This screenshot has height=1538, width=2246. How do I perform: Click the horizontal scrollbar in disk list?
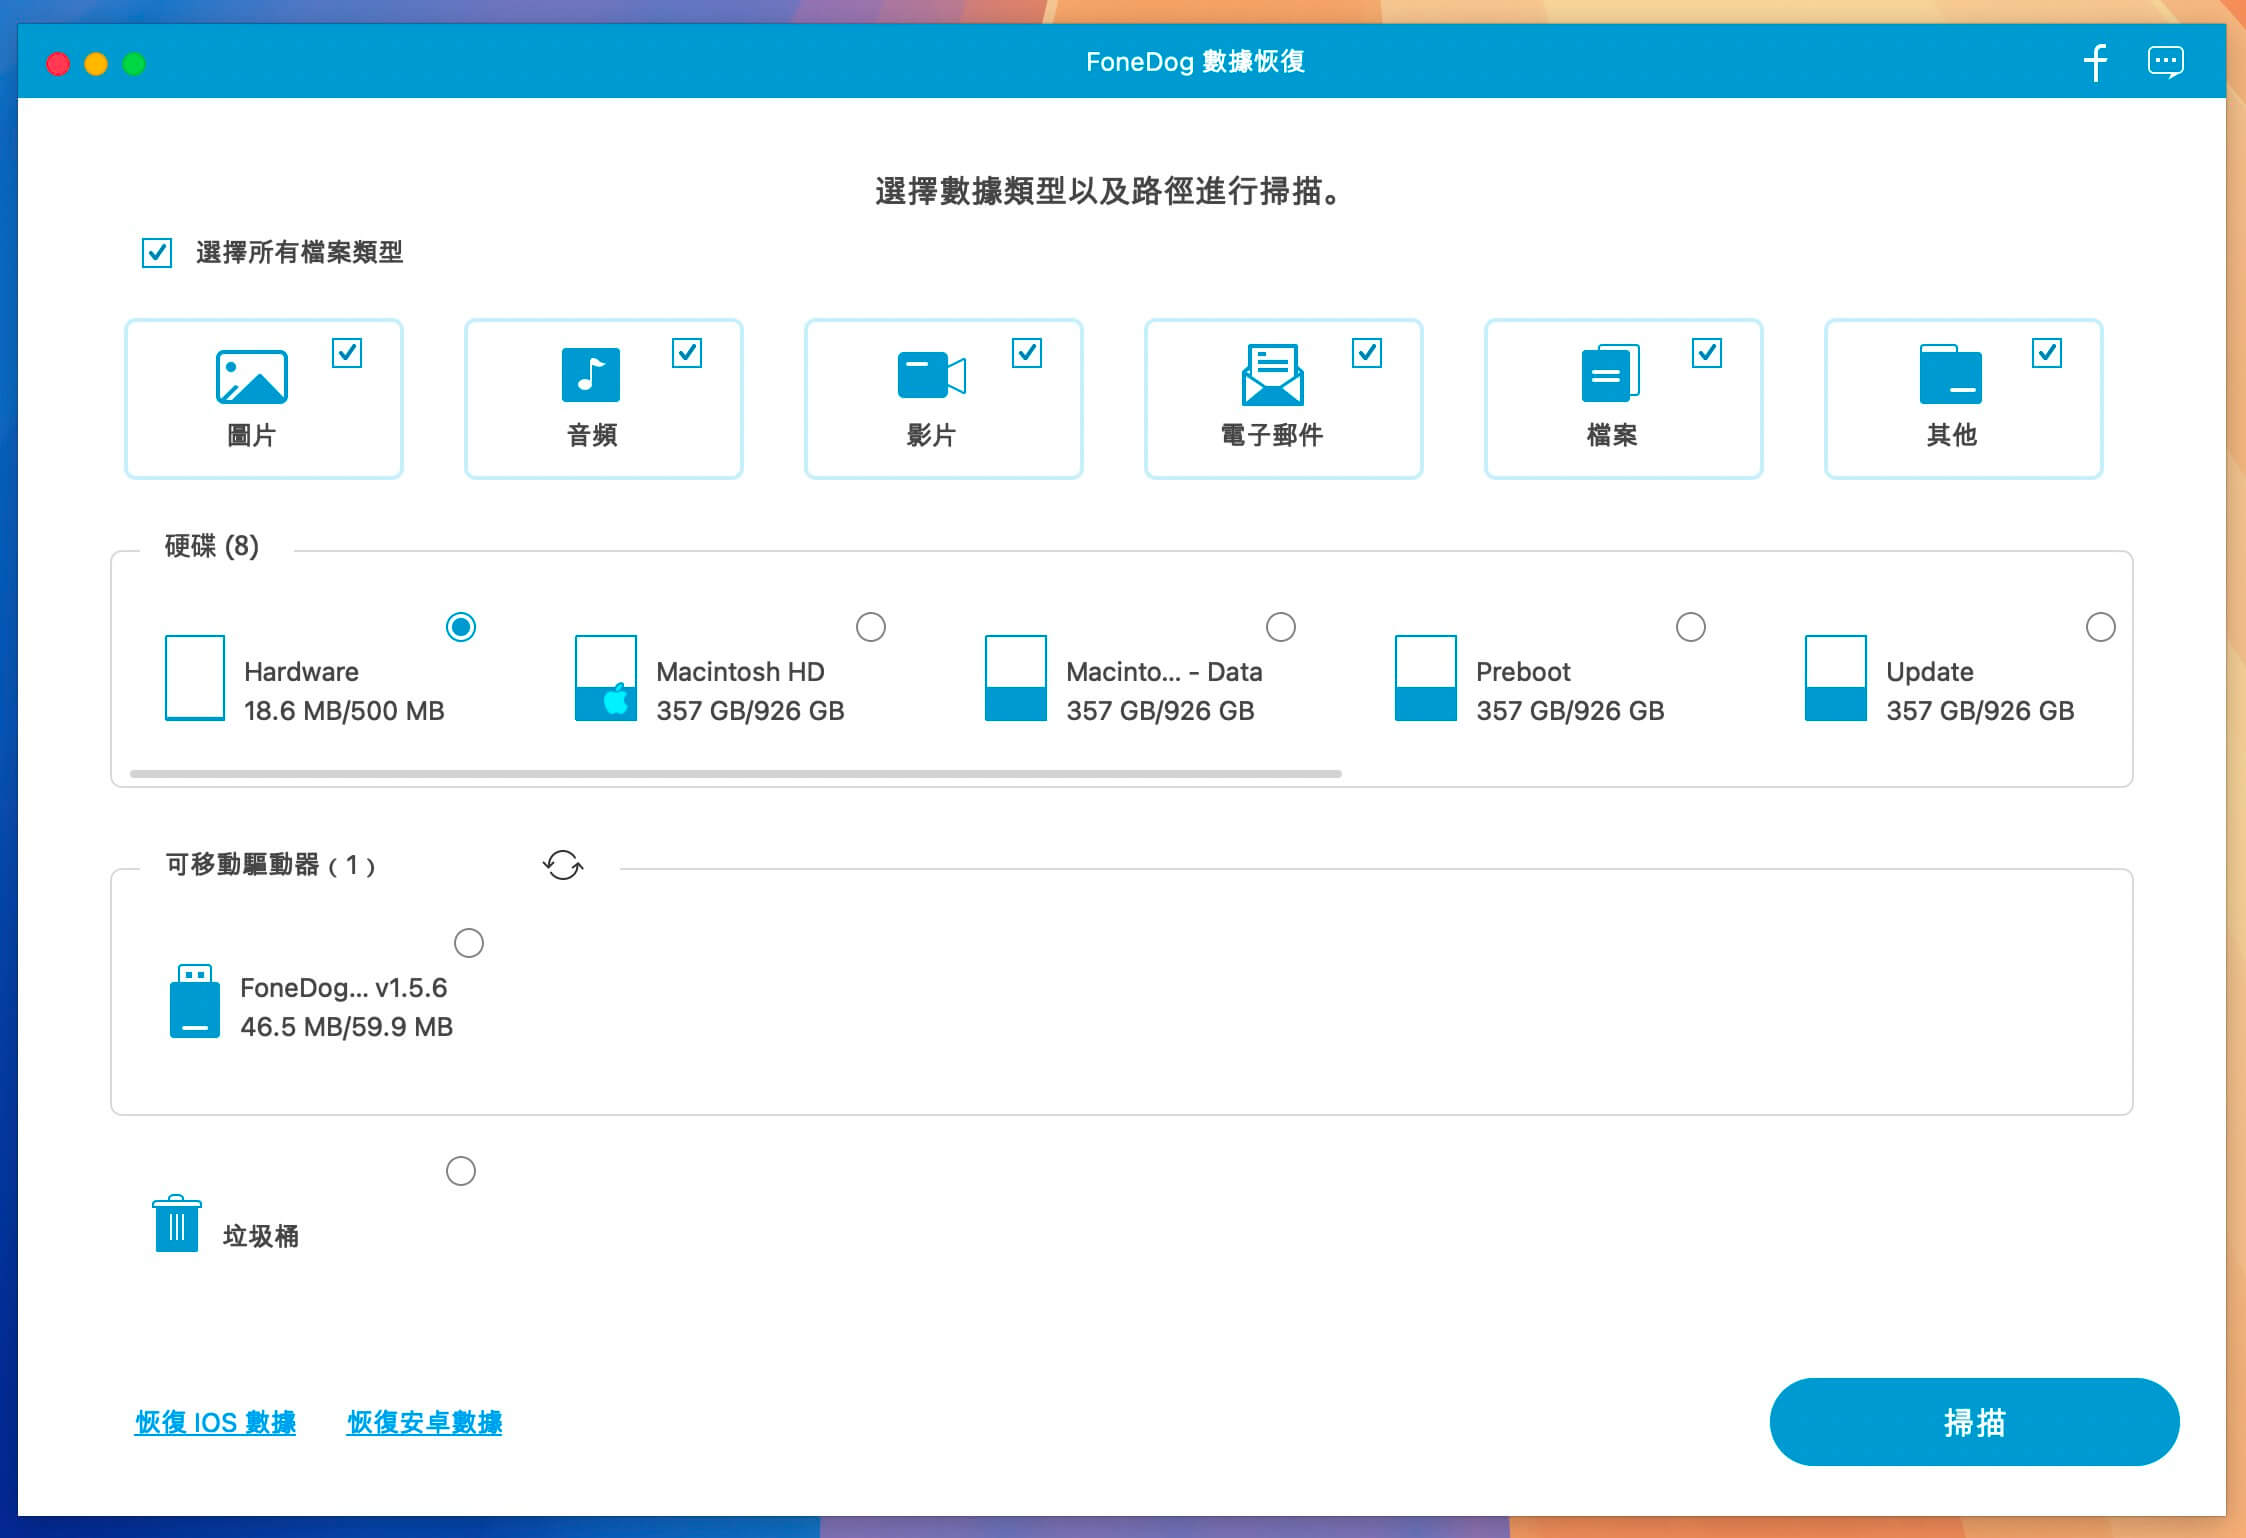[735, 774]
